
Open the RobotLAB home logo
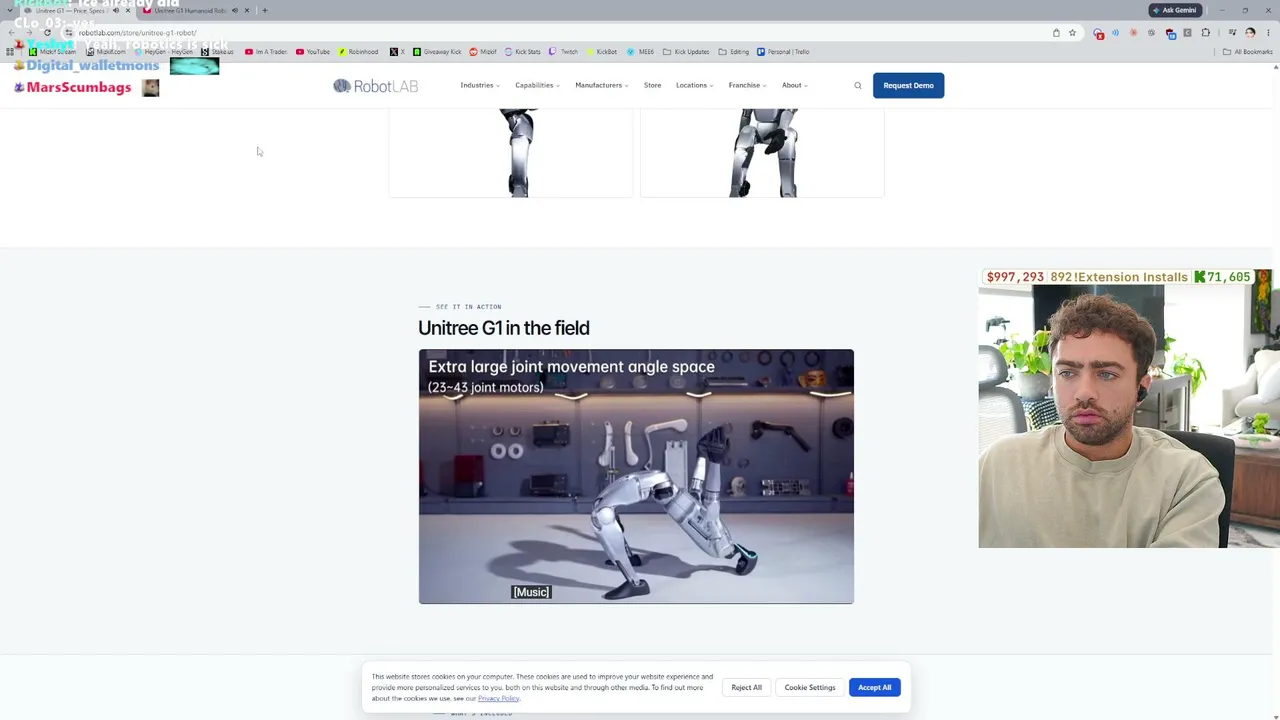pos(376,86)
